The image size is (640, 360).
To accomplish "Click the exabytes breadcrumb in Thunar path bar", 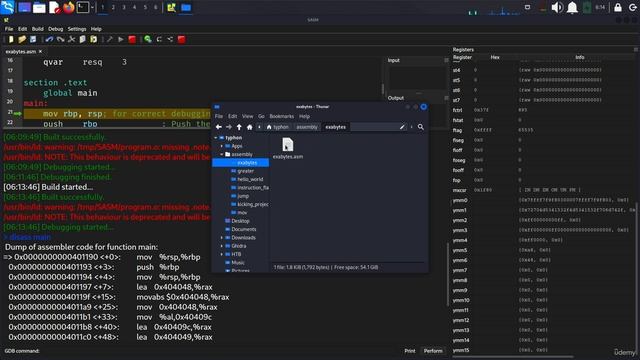I will click(x=336, y=127).
